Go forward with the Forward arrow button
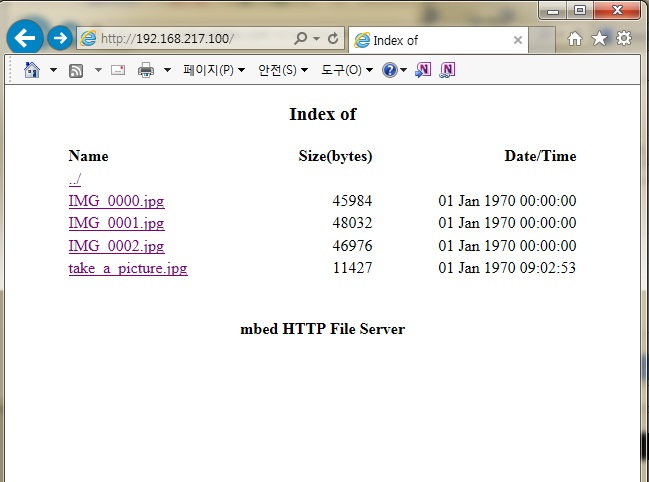 [x=60, y=38]
